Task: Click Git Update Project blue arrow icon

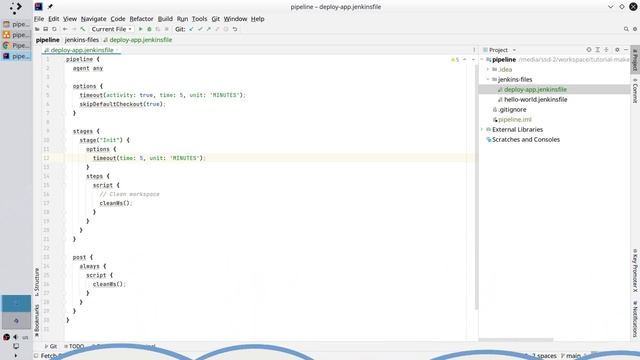Action: click(191, 29)
